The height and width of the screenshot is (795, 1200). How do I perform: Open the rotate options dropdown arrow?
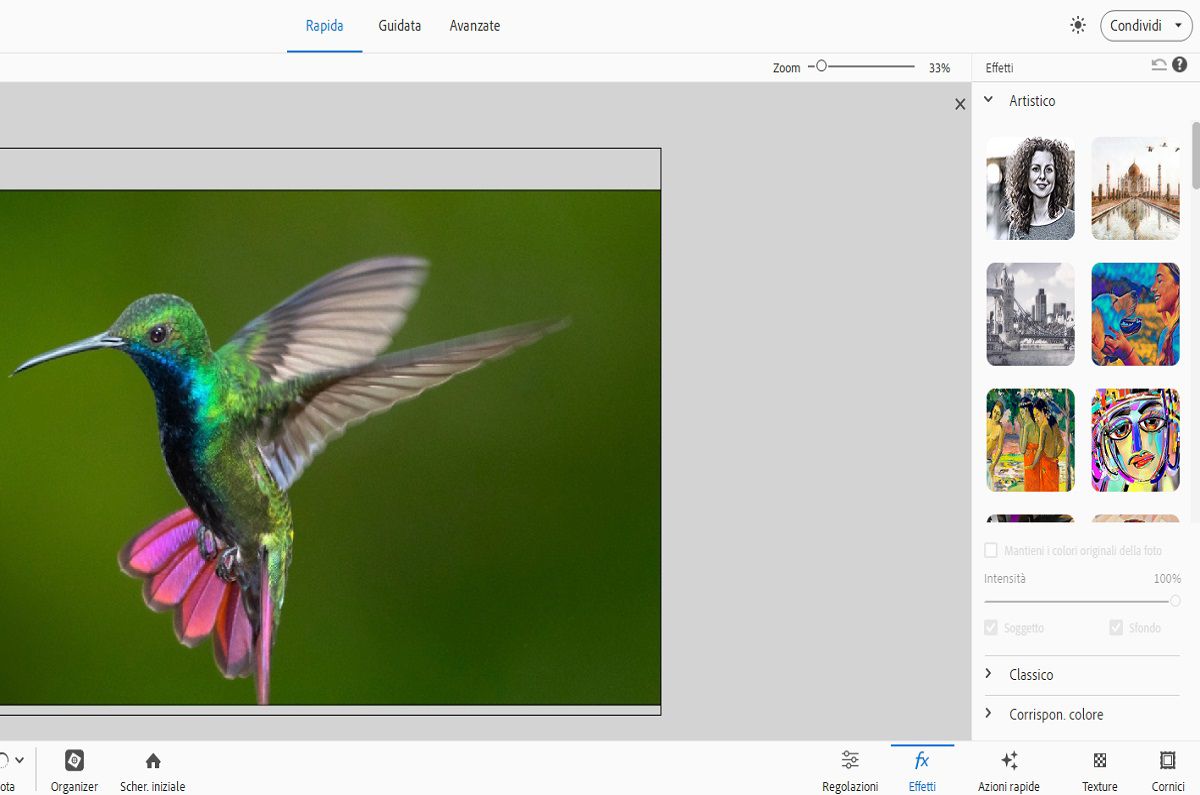(x=19, y=760)
